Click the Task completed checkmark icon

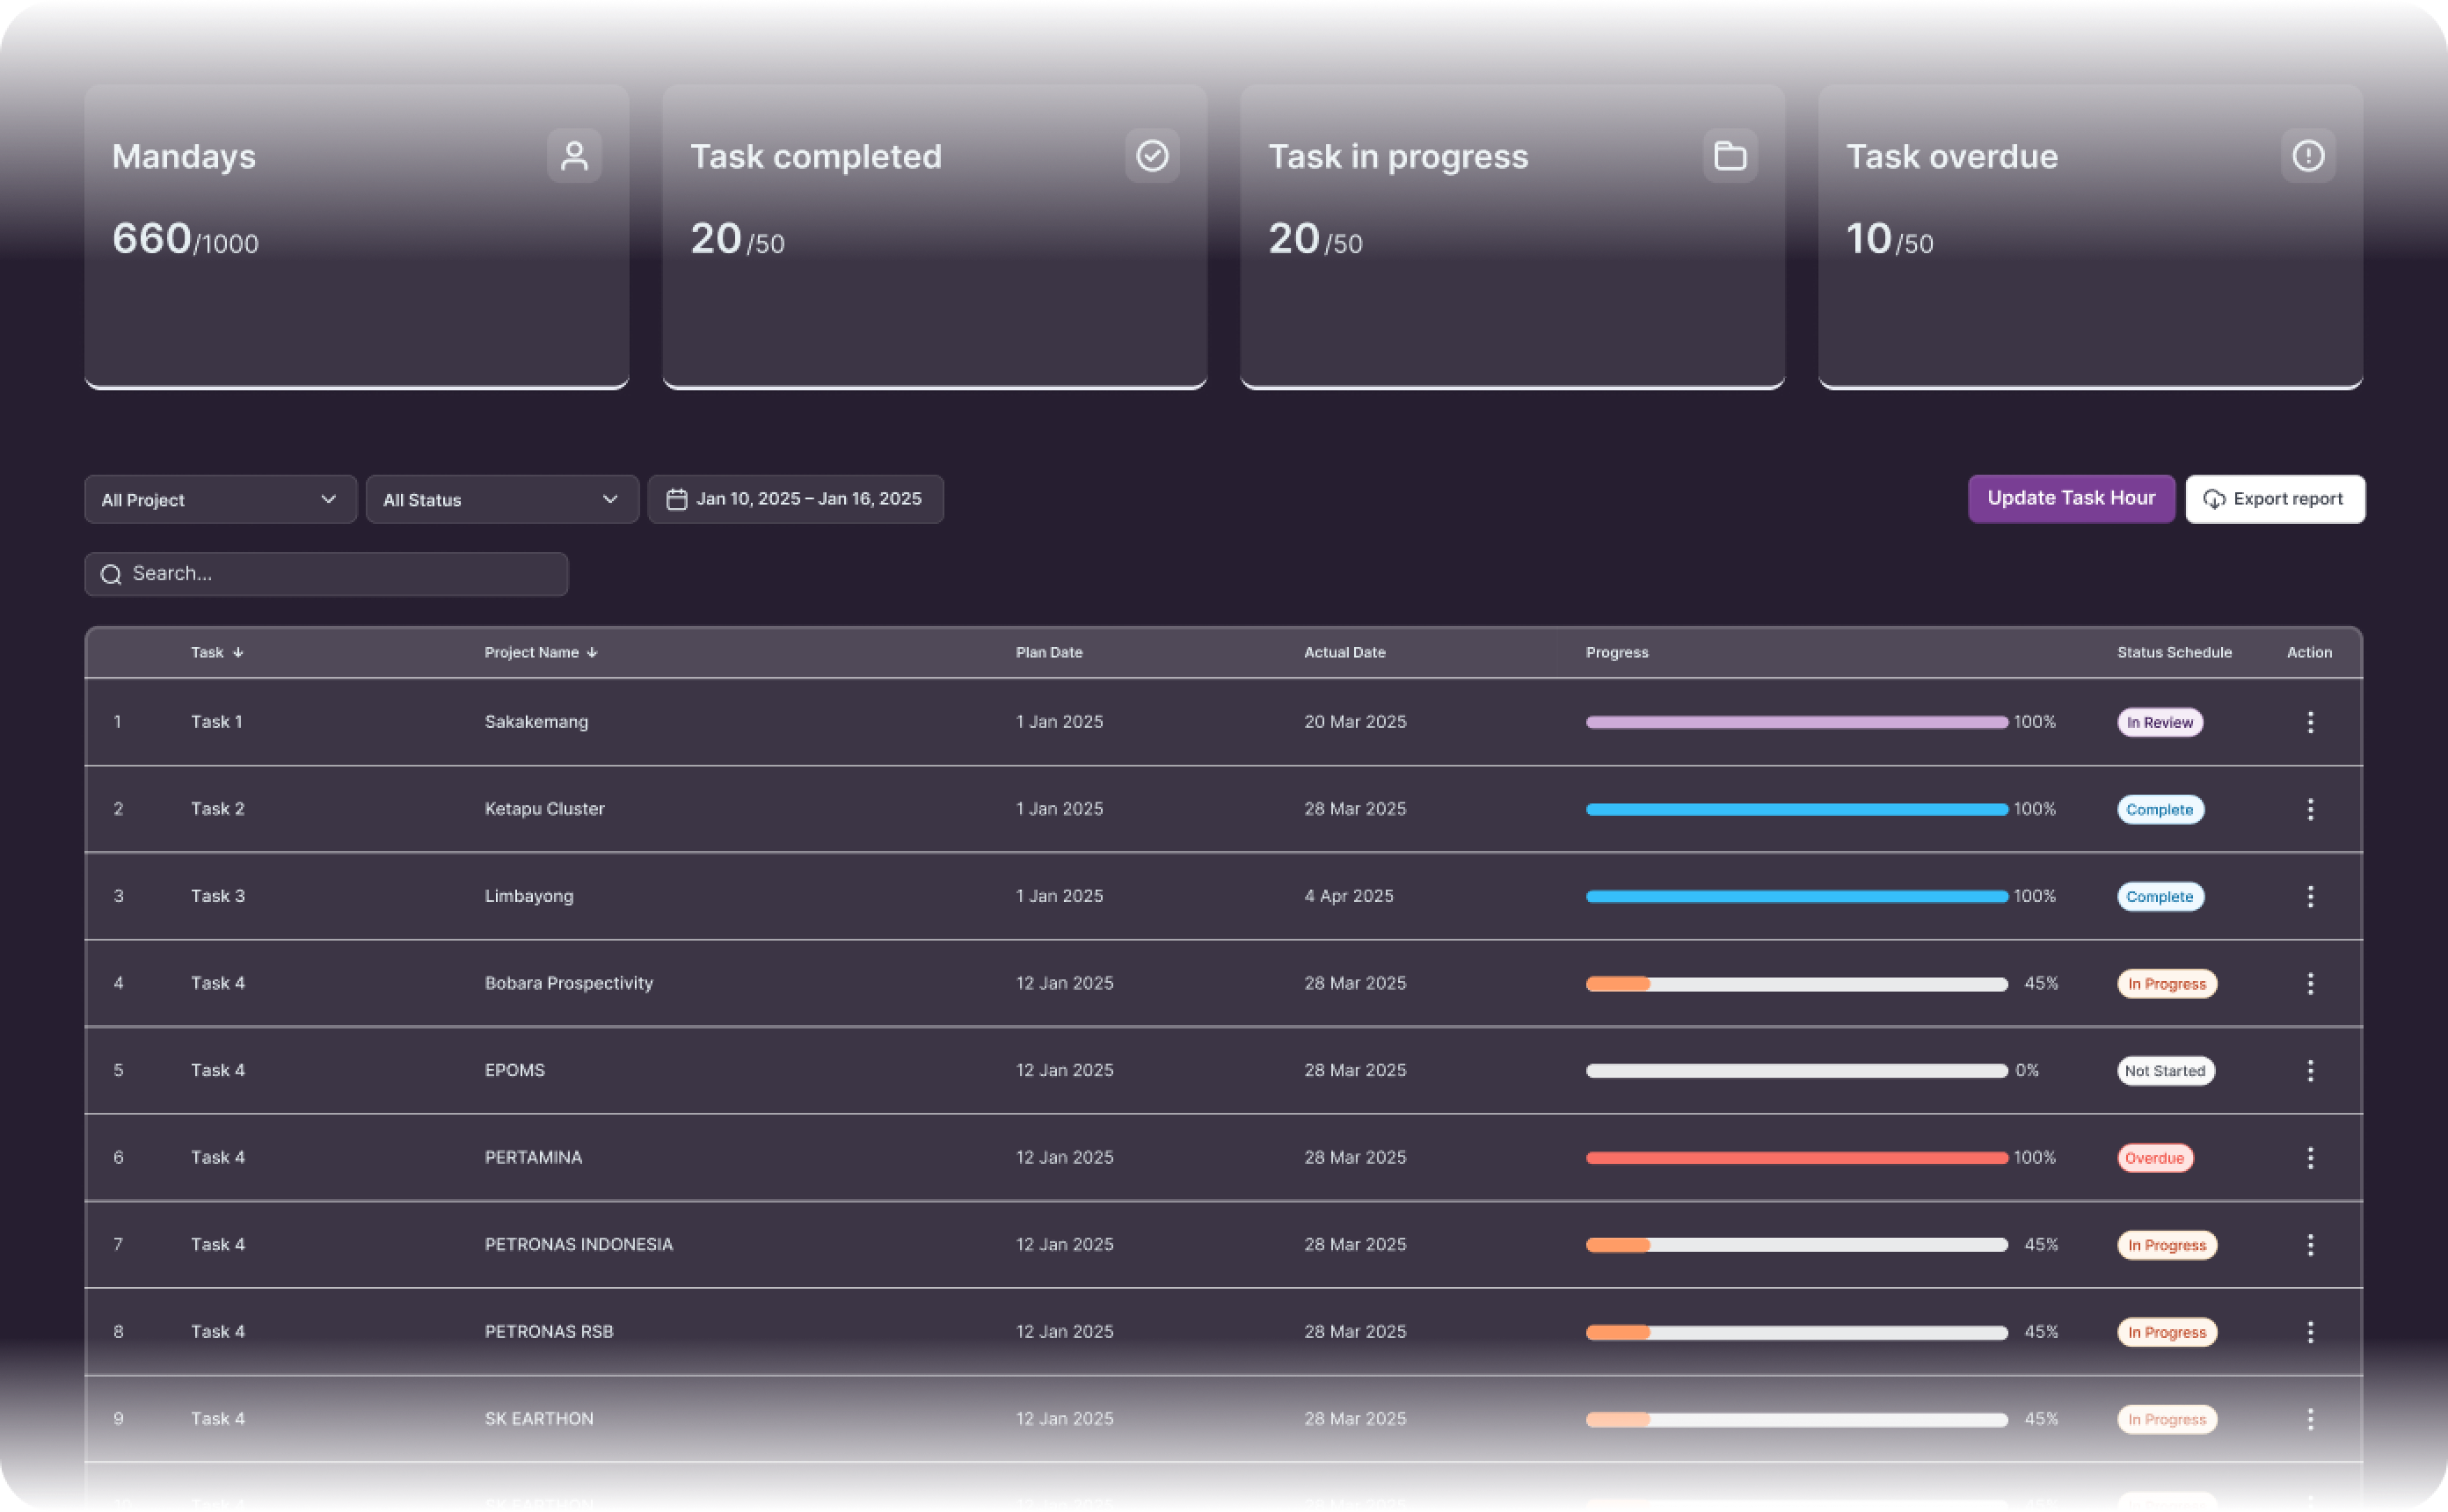click(x=1152, y=155)
